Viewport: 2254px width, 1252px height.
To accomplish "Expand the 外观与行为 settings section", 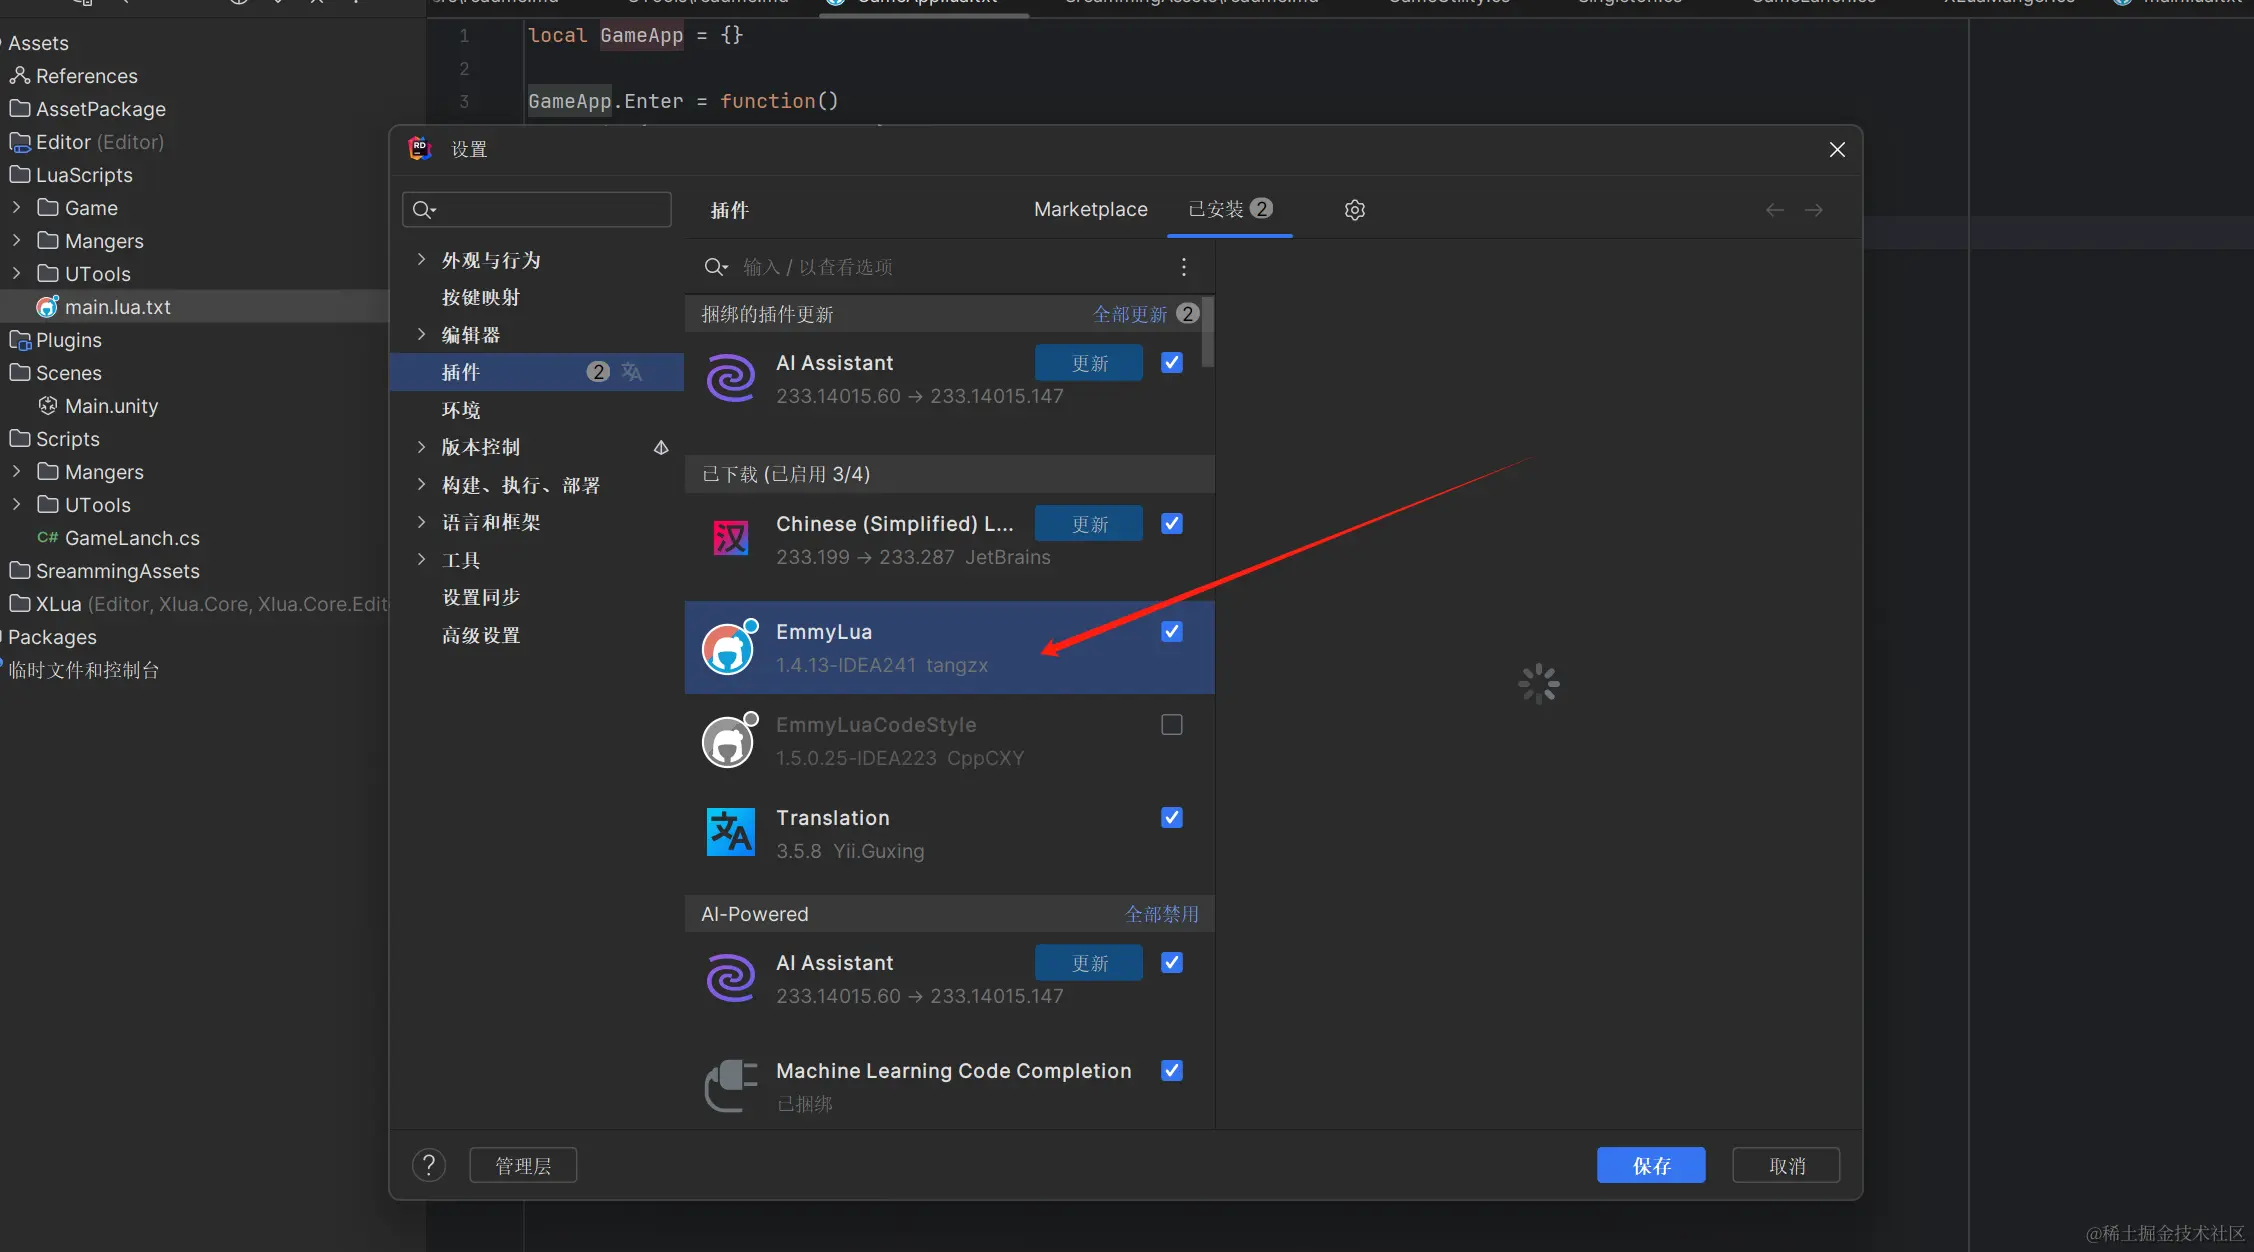I will click(421, 260).
